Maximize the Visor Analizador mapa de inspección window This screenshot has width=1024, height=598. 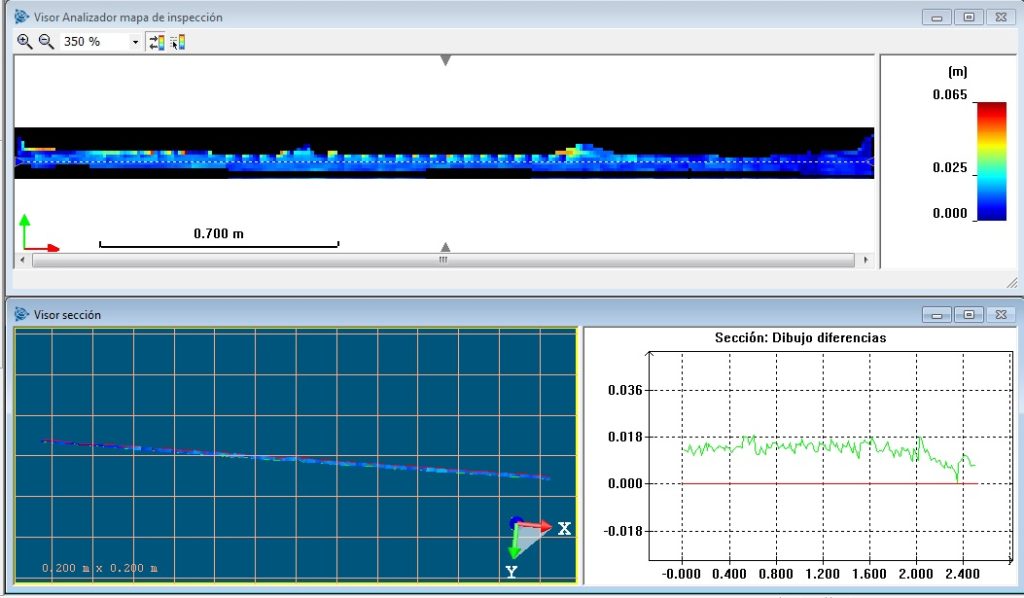969,17
